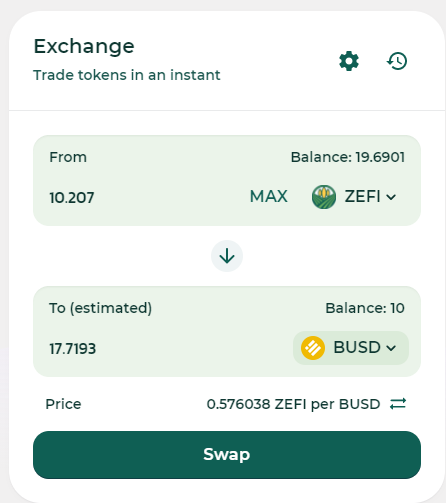Expand the ZEFI token chevron
Image resolution: width=446 pixels, height=503 pixels.
[391, 197]
